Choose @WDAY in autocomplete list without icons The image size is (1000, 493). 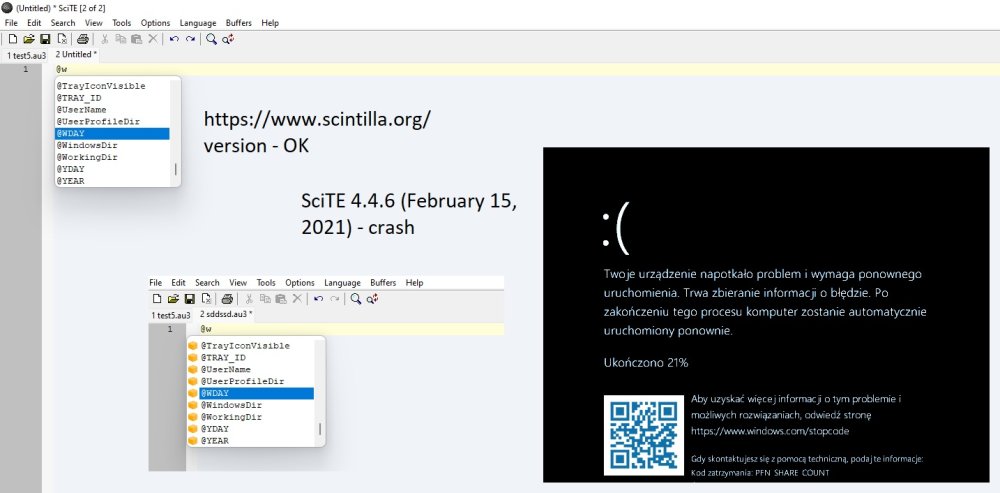(112, 133)
